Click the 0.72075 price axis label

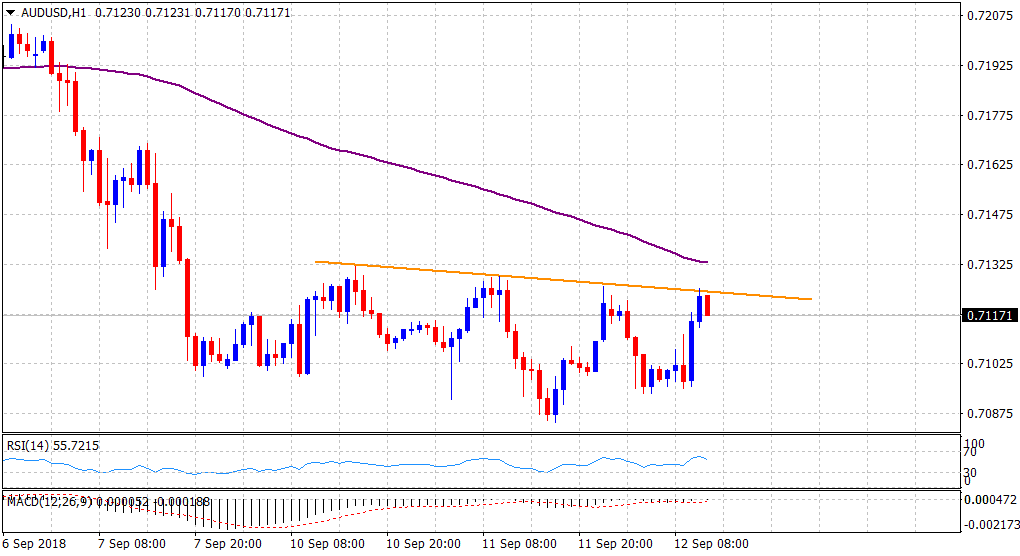click(x=990, y=16)
